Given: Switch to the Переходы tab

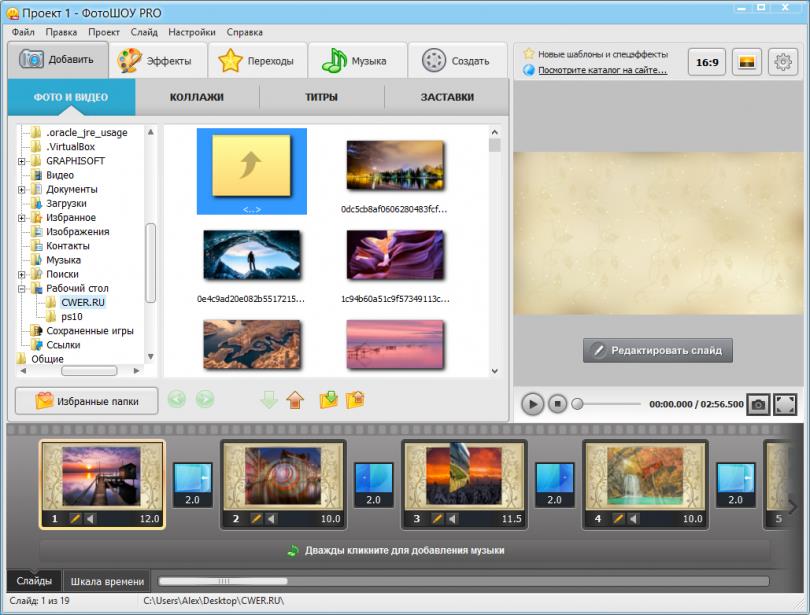Looking at the screenshot, I should [x=256, y=61].
